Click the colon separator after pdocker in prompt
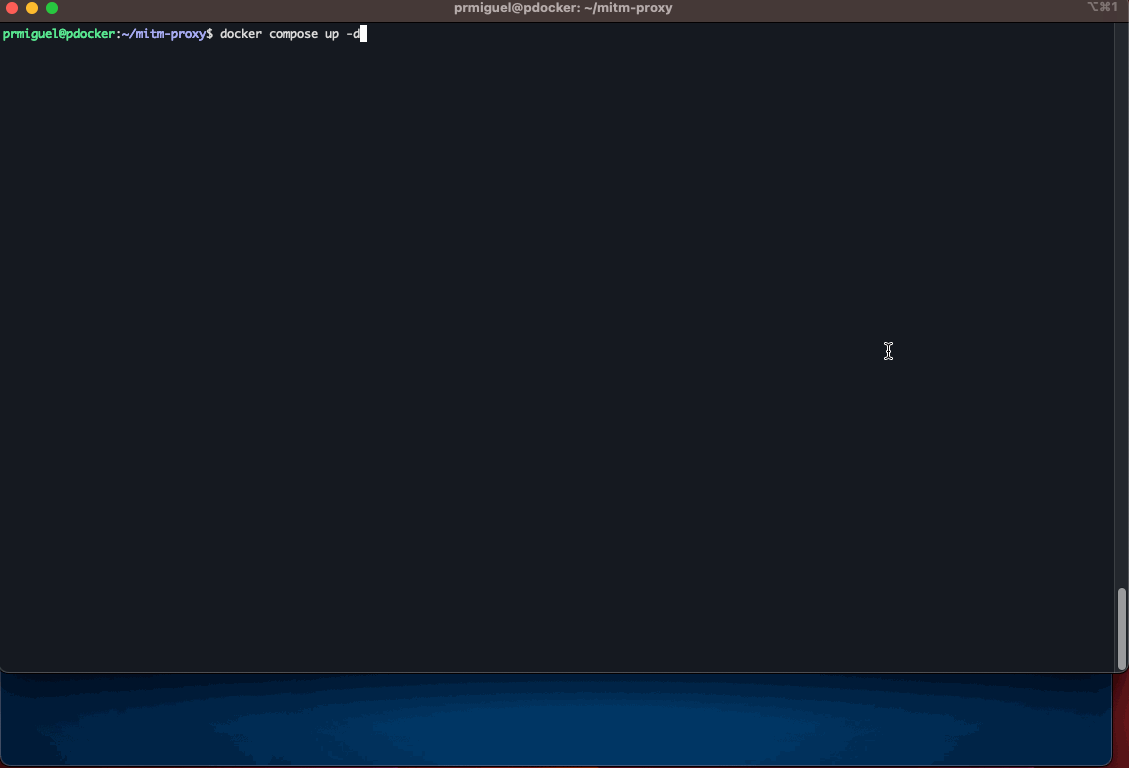Viewport: 1129px width, 768px height. (119, 34)
